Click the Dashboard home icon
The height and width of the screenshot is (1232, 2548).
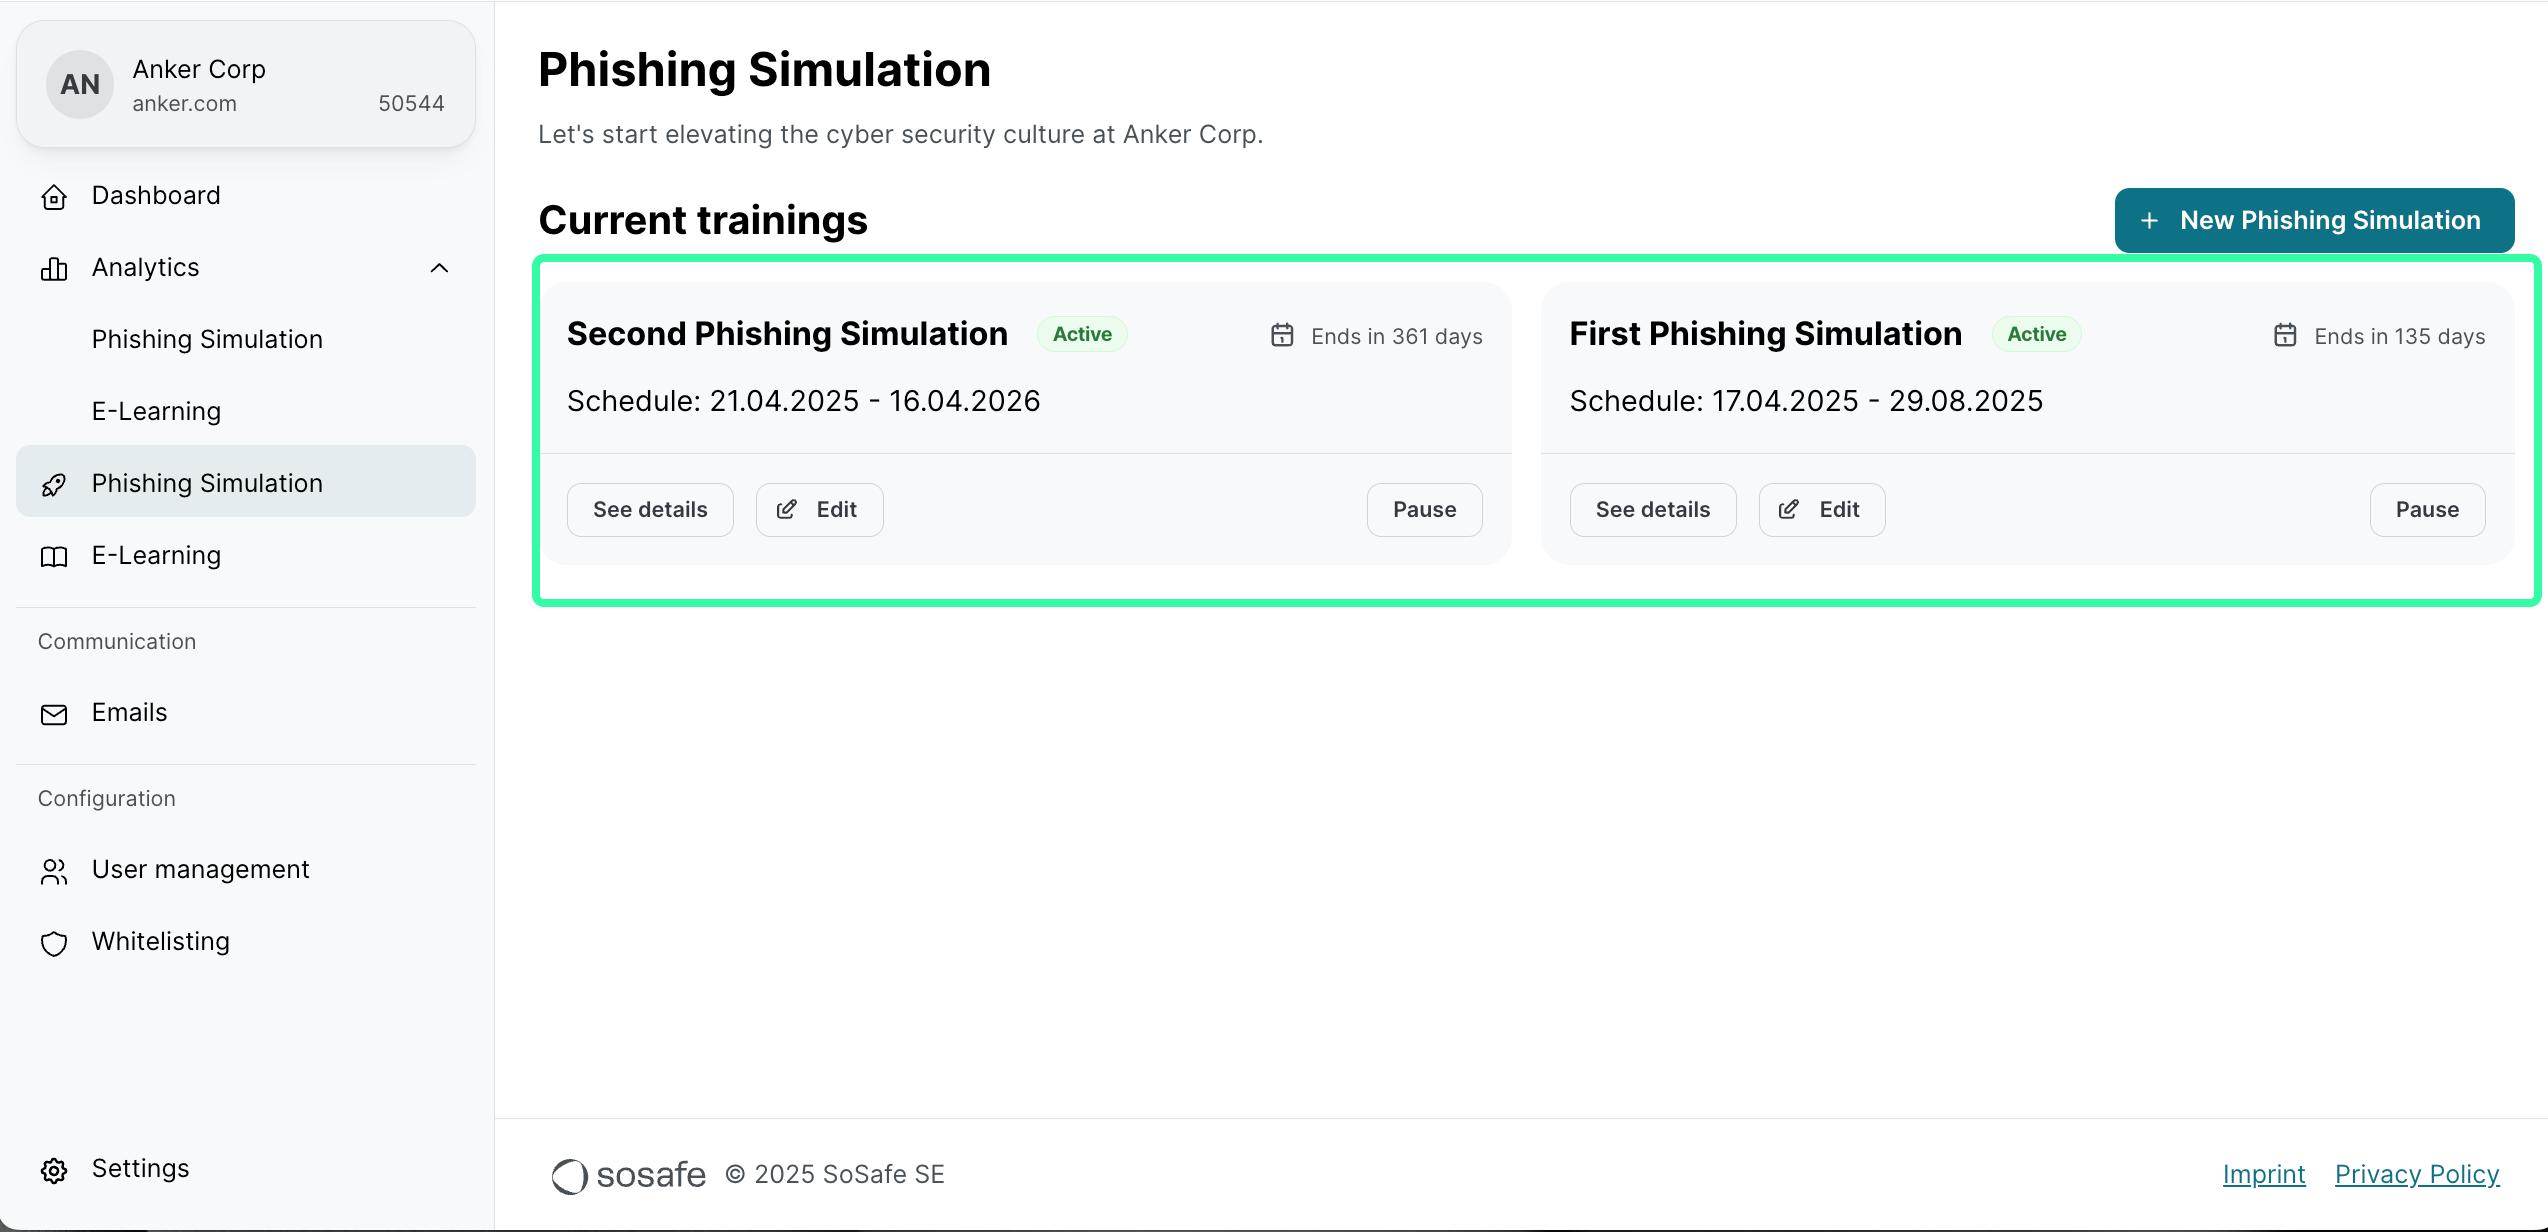[54, 197]
